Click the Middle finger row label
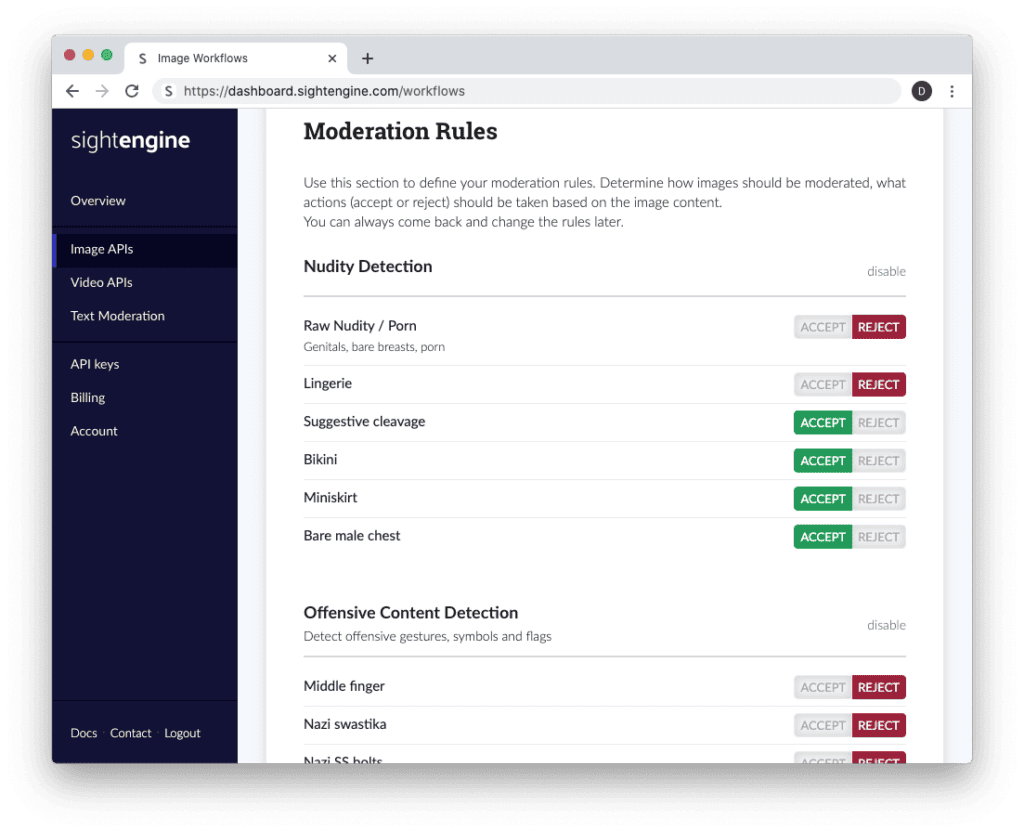 [344, 686]
